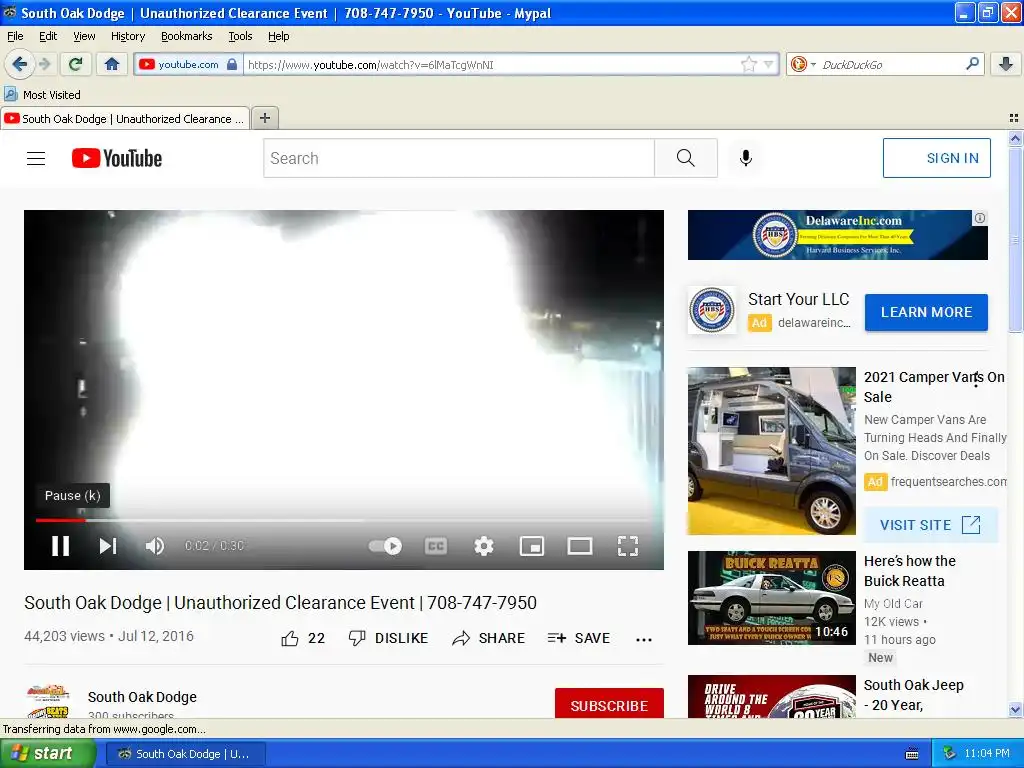Dislike the video
Image resolution: width=1024 pixels, height=768 pixels.
(x=389, y=639)
